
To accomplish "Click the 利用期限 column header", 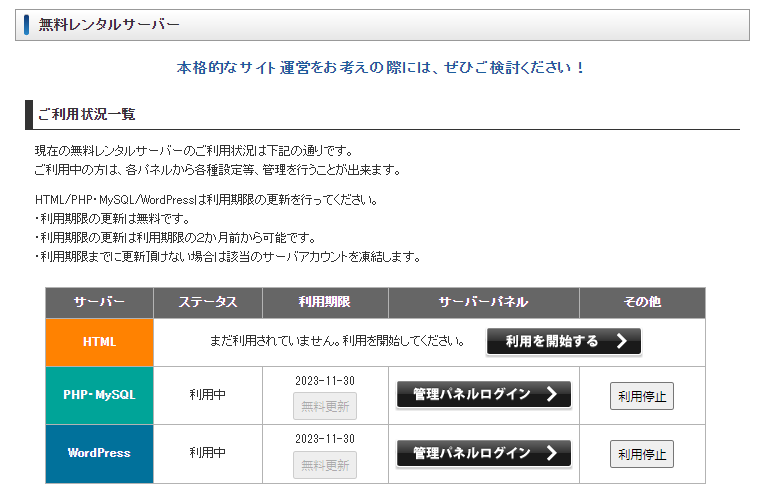I will click(x=325, y=302).
